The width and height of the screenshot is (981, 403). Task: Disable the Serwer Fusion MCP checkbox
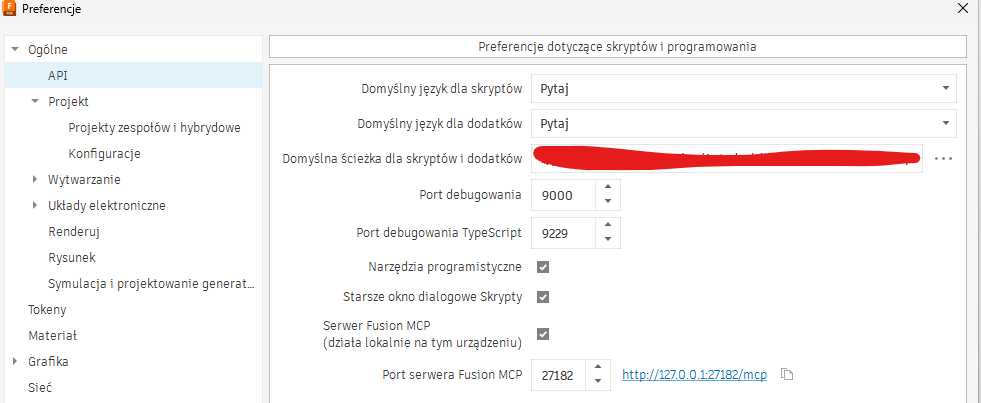[542, 334]
